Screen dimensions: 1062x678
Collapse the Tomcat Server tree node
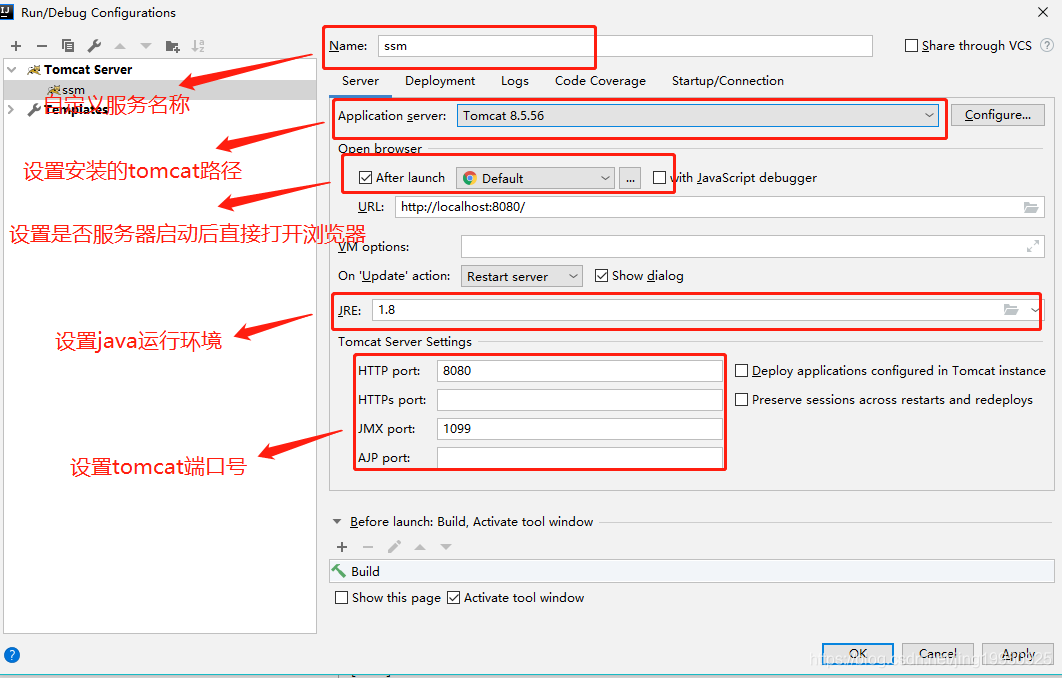point(12,70)
